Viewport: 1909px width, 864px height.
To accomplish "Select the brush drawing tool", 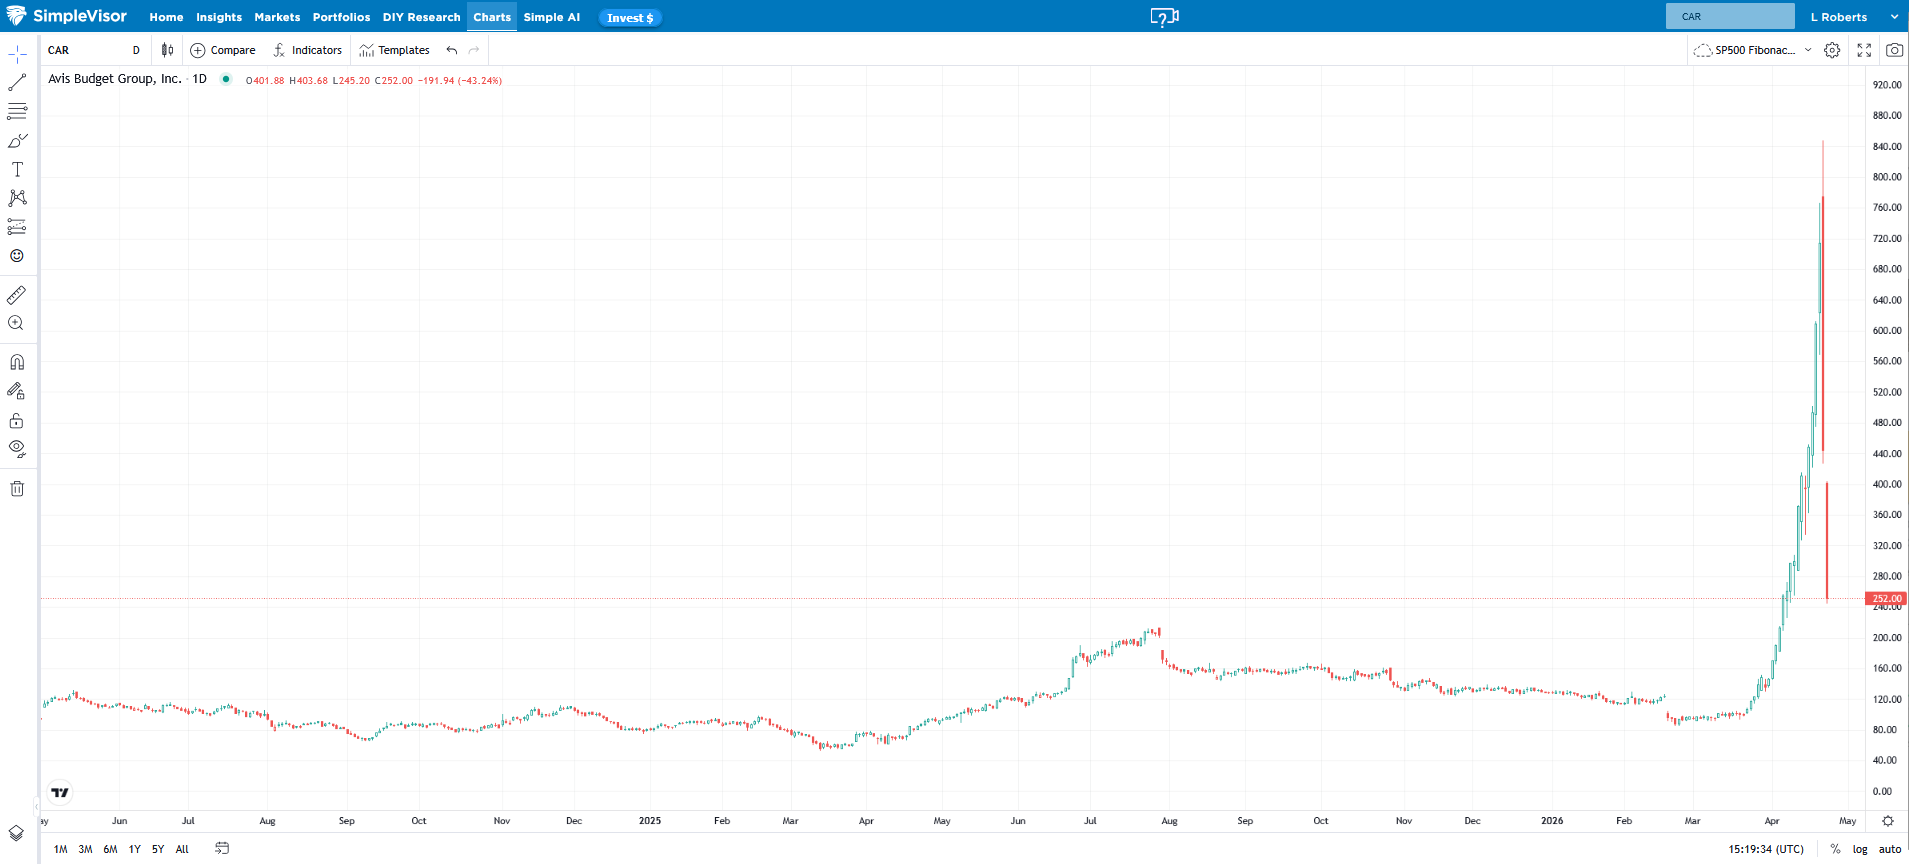I will tap(17, 141).
